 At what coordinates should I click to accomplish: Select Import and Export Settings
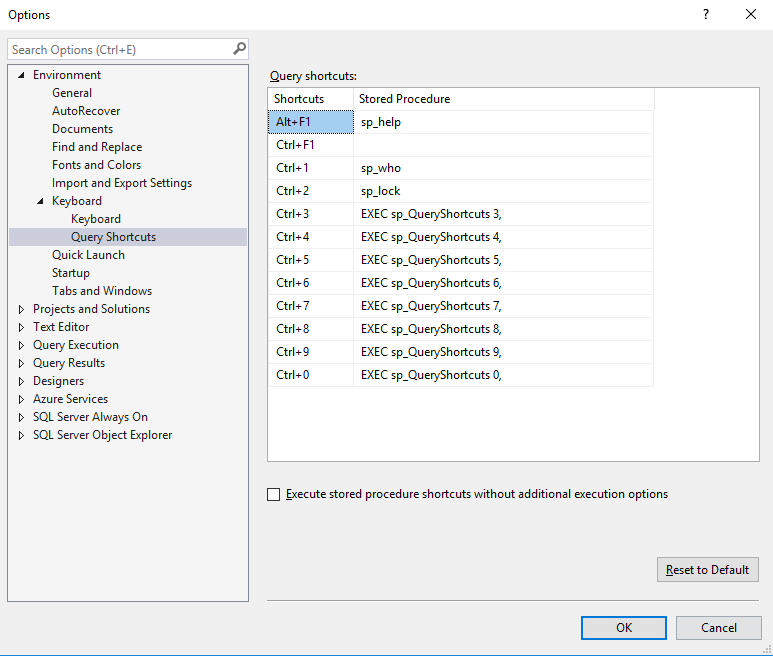pos(122,183)
